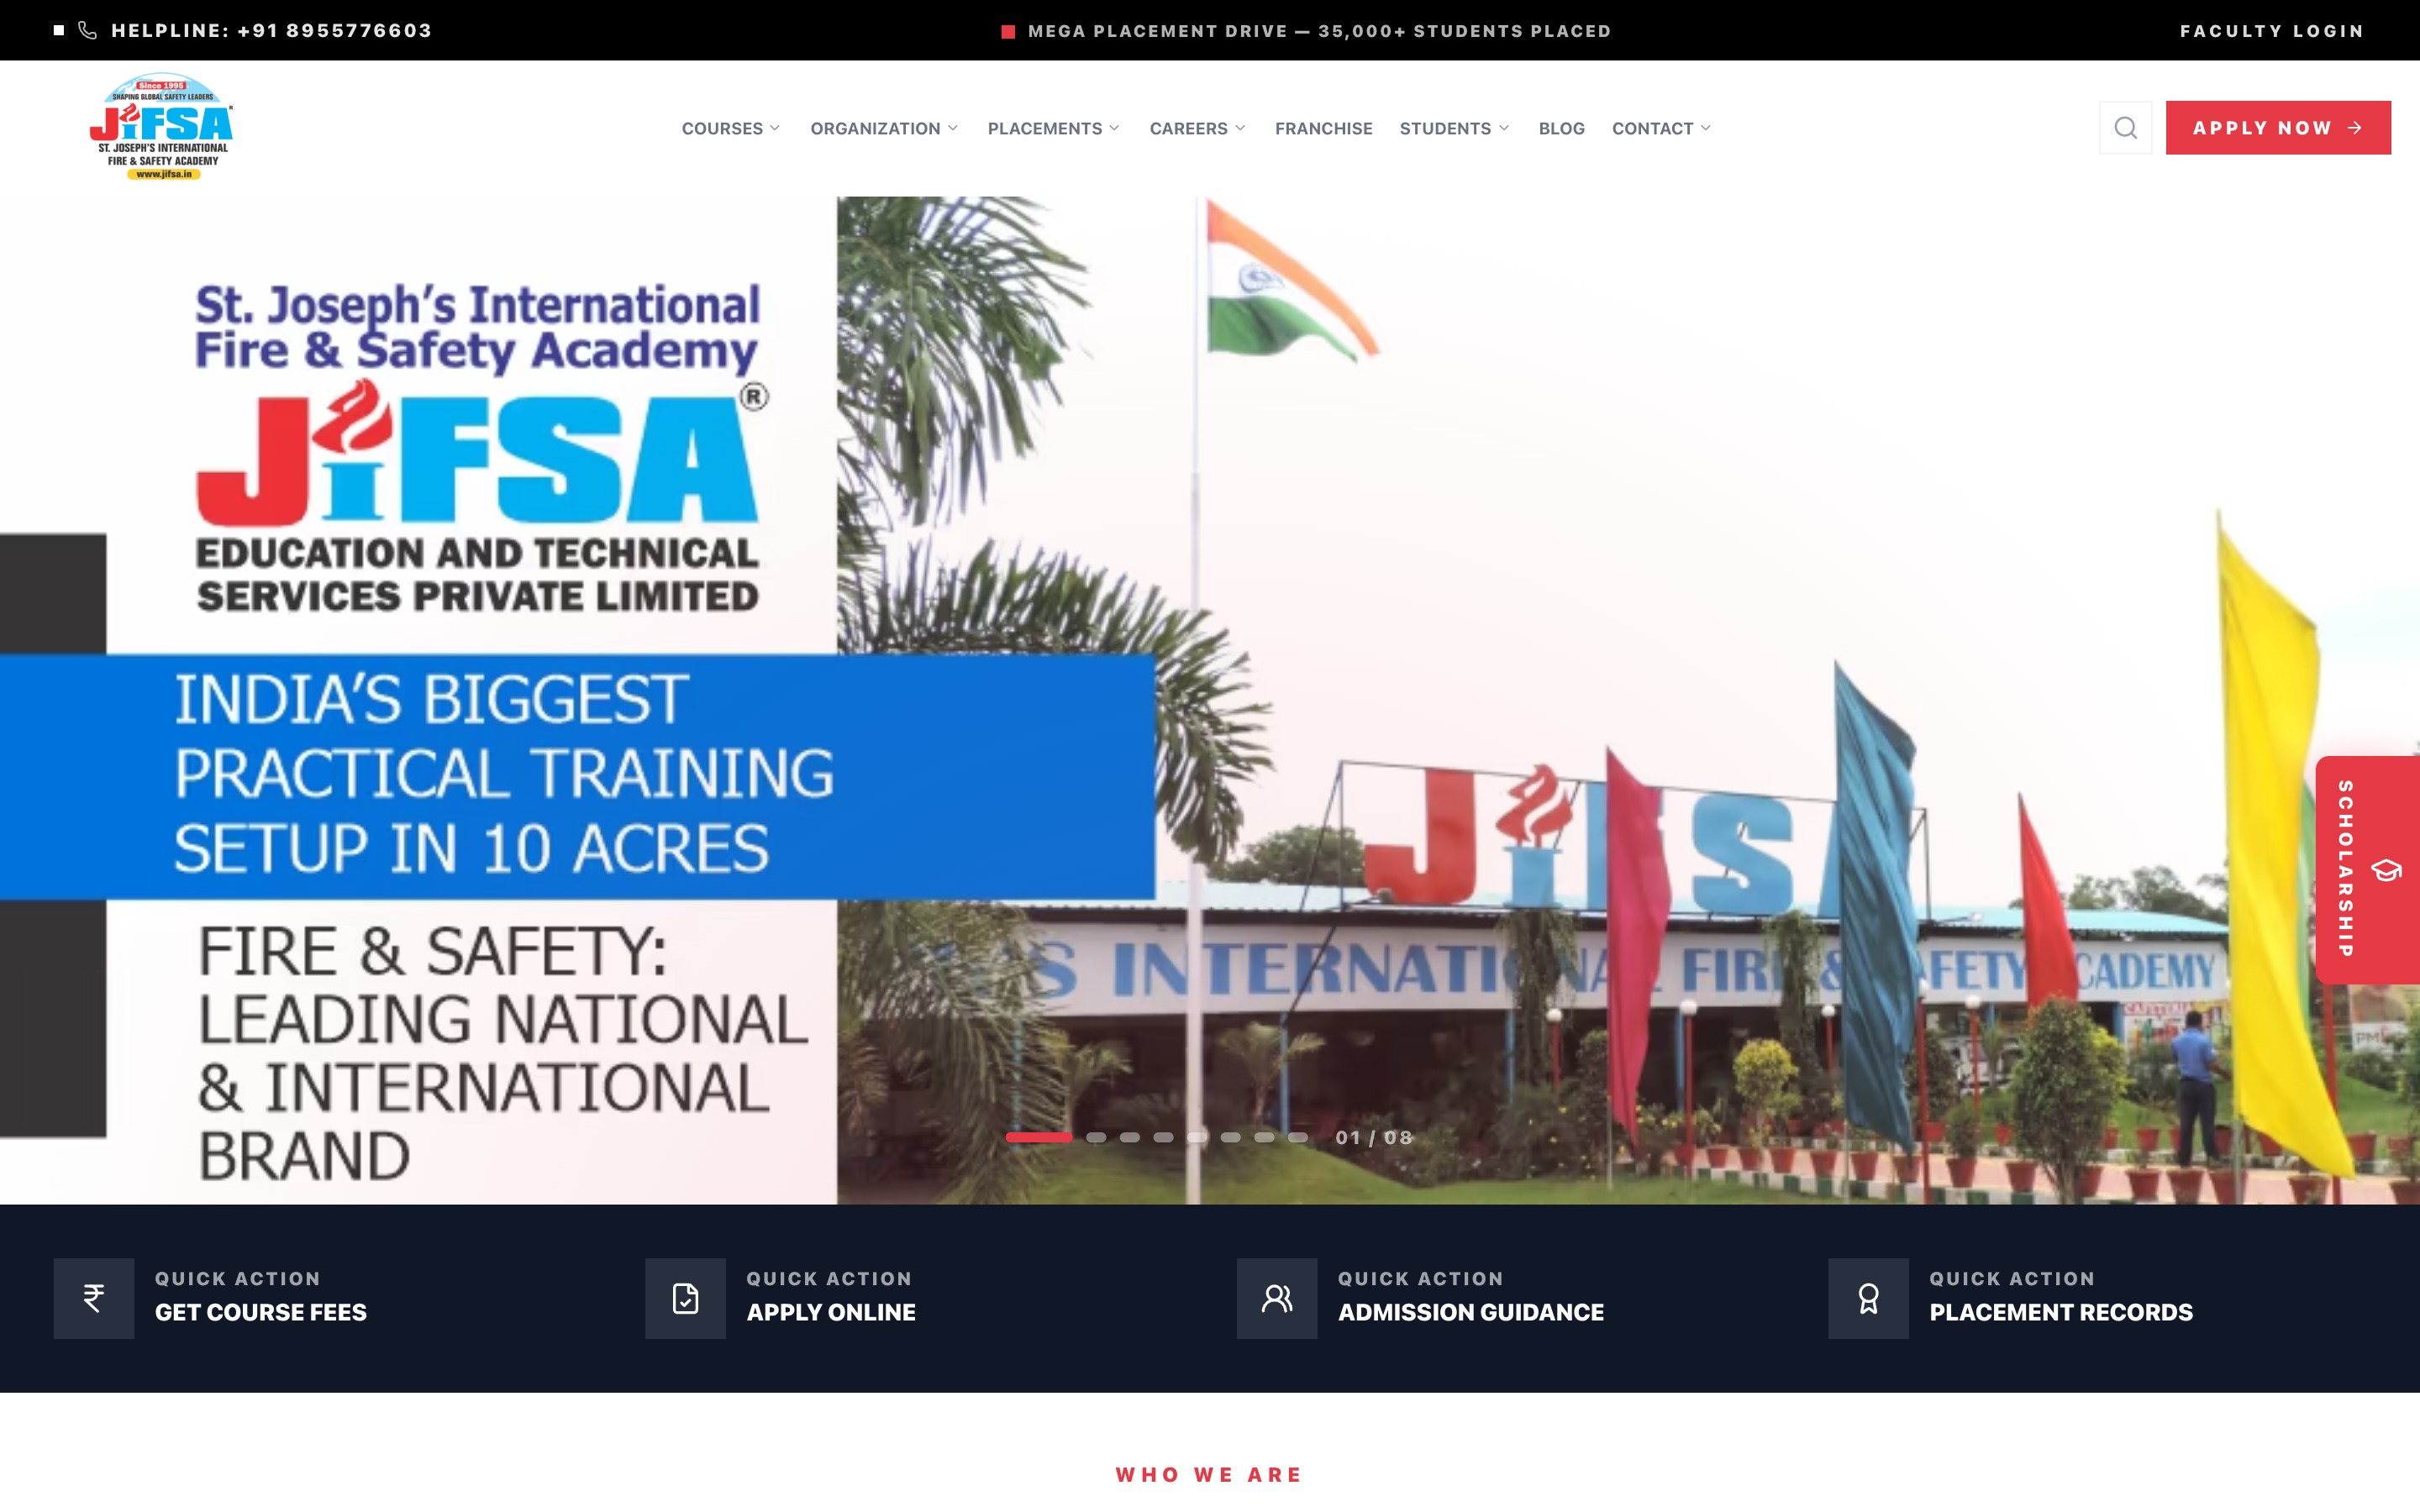Click the hero banner slide image
This screenshot has height=1512, width=2420.
(1210, 700)
